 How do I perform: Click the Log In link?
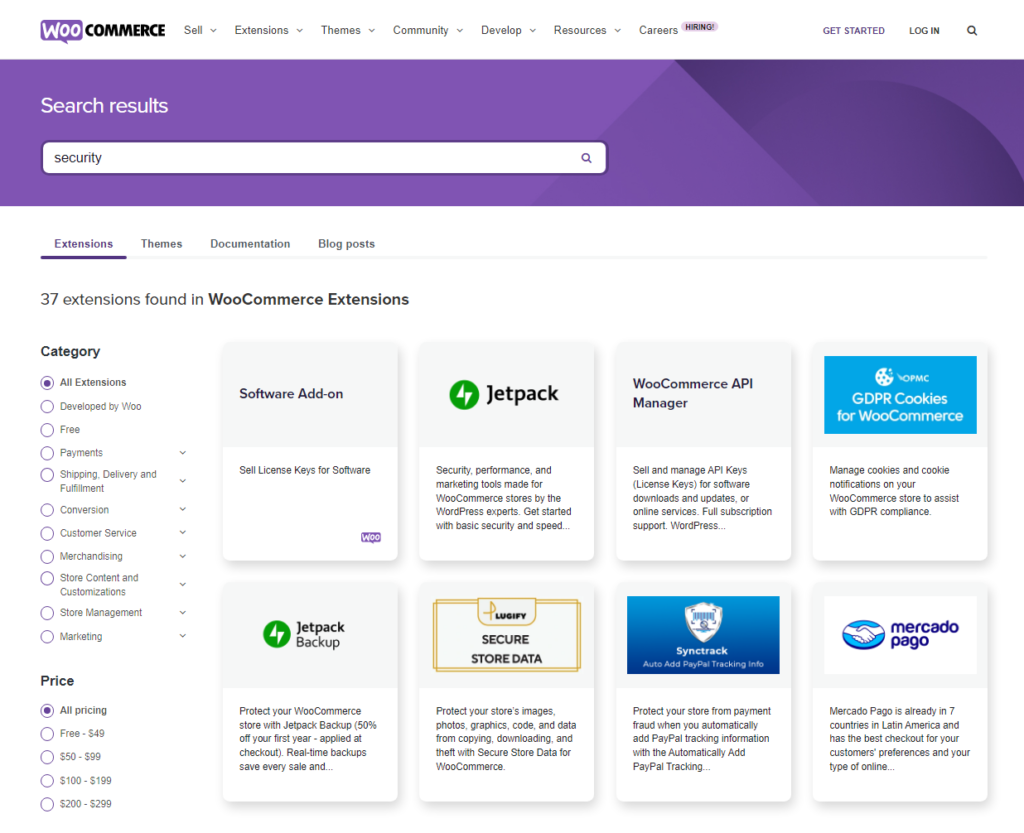tap(924, 31)
